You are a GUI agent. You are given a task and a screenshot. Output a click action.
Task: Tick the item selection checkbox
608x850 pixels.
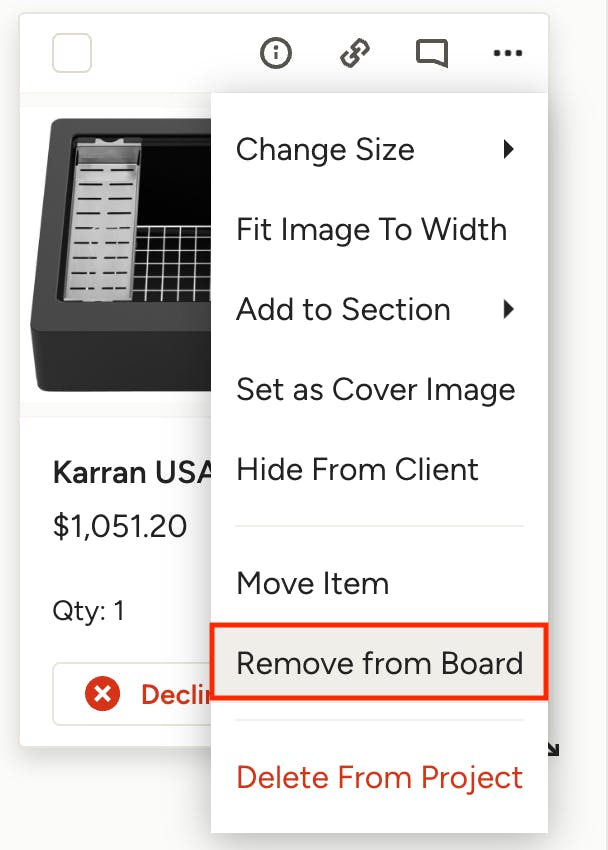(72, 53)
